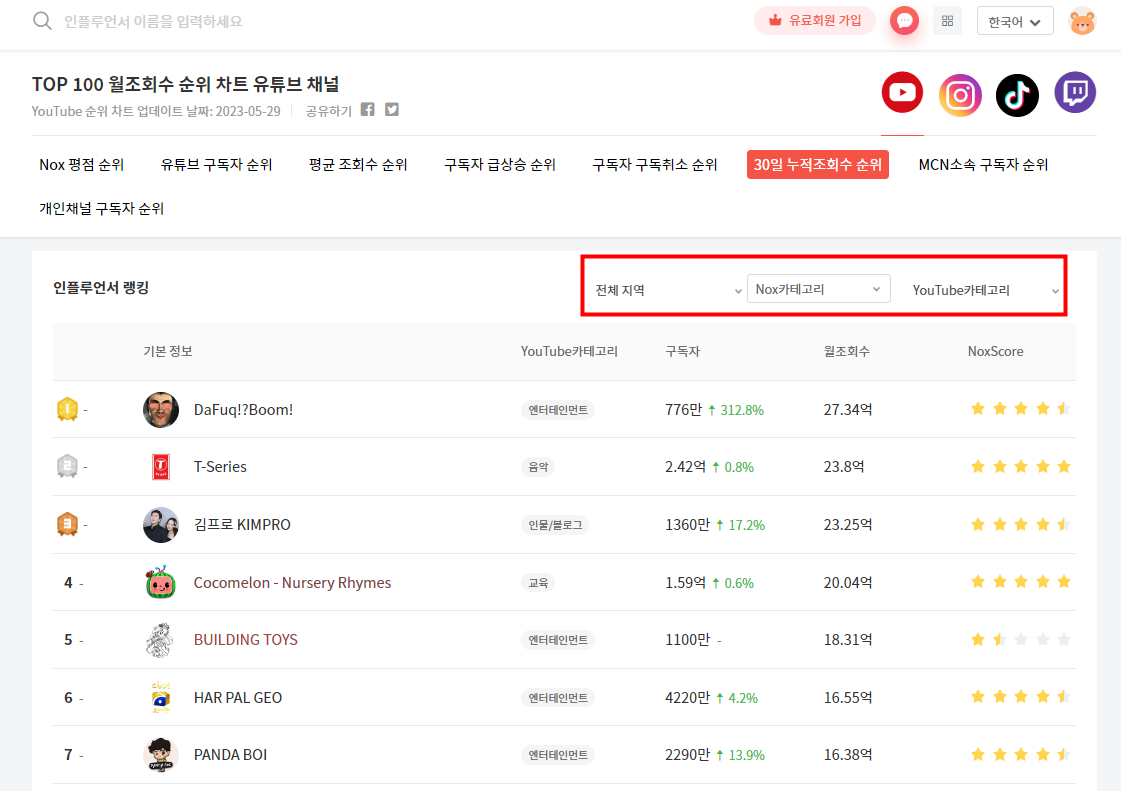Click the crown icon on 유료회원 가입
Image resolution: width=1121 pixels, height=791 pixels.
coord(775,20)
